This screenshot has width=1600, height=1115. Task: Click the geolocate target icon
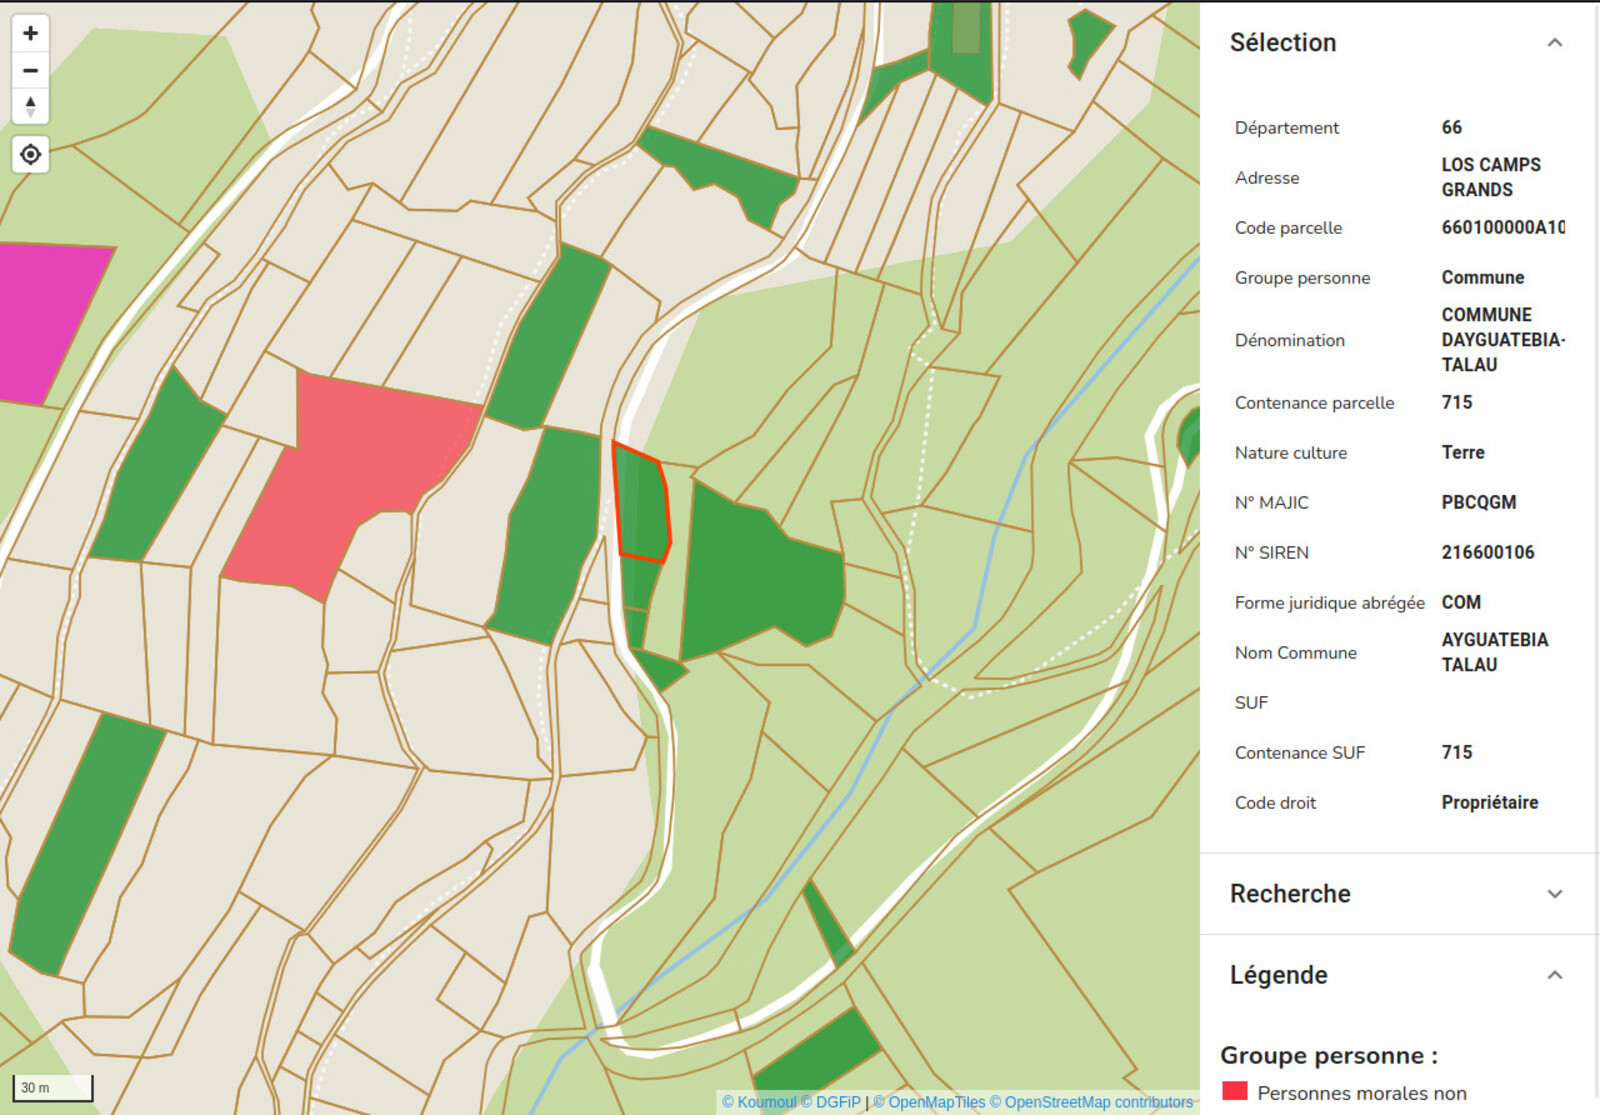click(30, 155)
